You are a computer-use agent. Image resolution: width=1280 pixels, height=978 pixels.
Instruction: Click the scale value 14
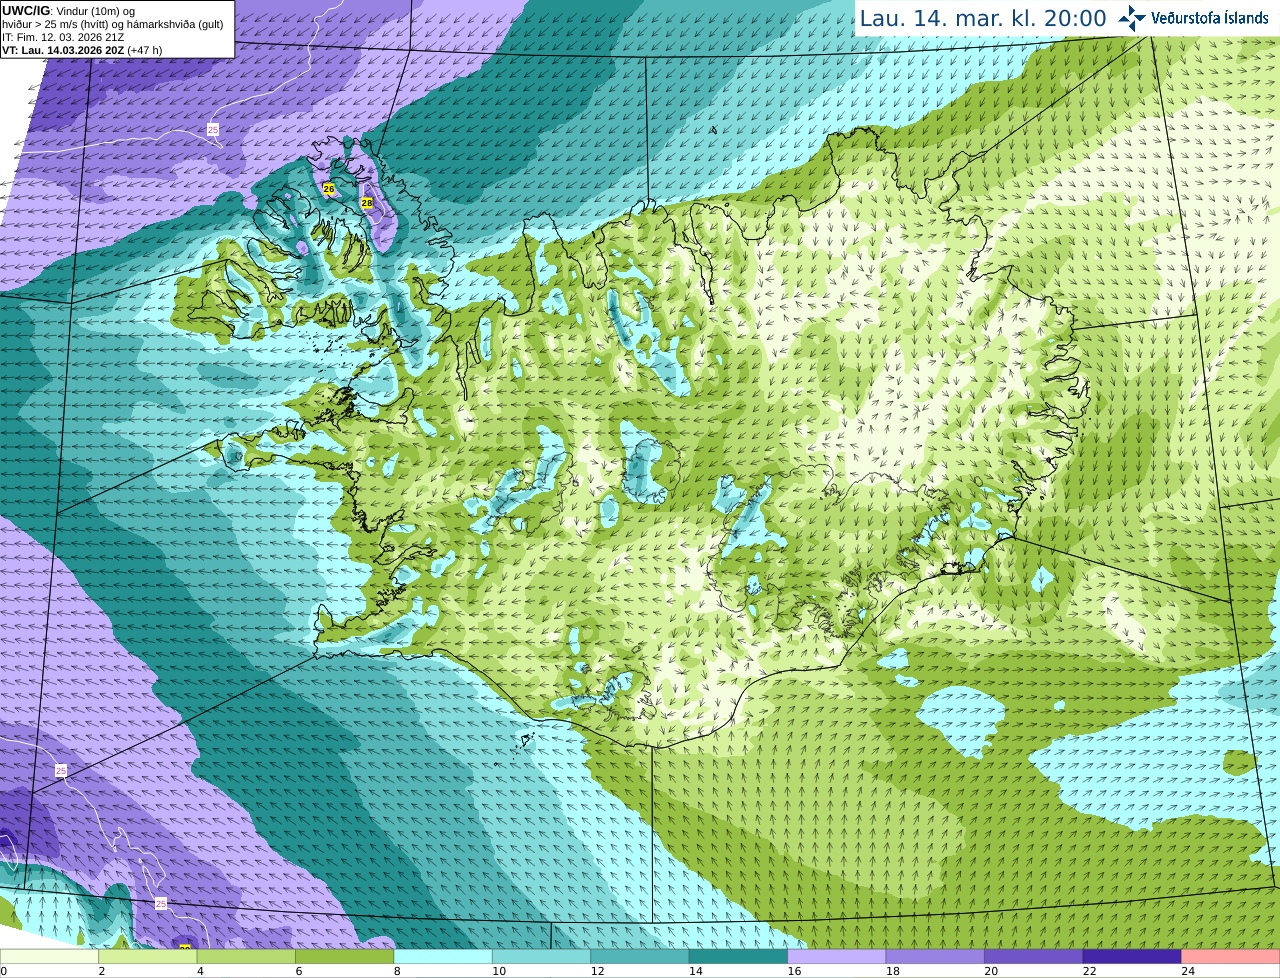(x=696, y=971)
